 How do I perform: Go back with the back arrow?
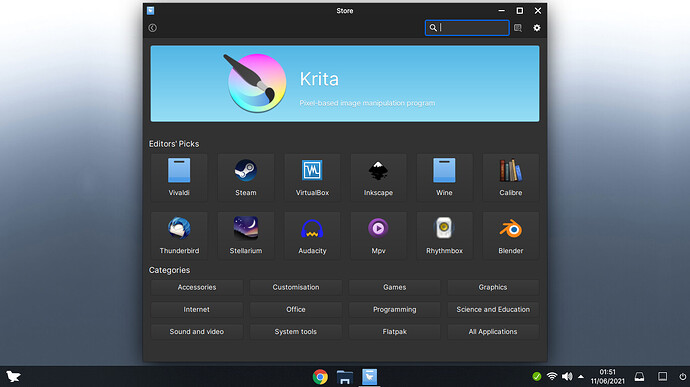coord(153,28)
